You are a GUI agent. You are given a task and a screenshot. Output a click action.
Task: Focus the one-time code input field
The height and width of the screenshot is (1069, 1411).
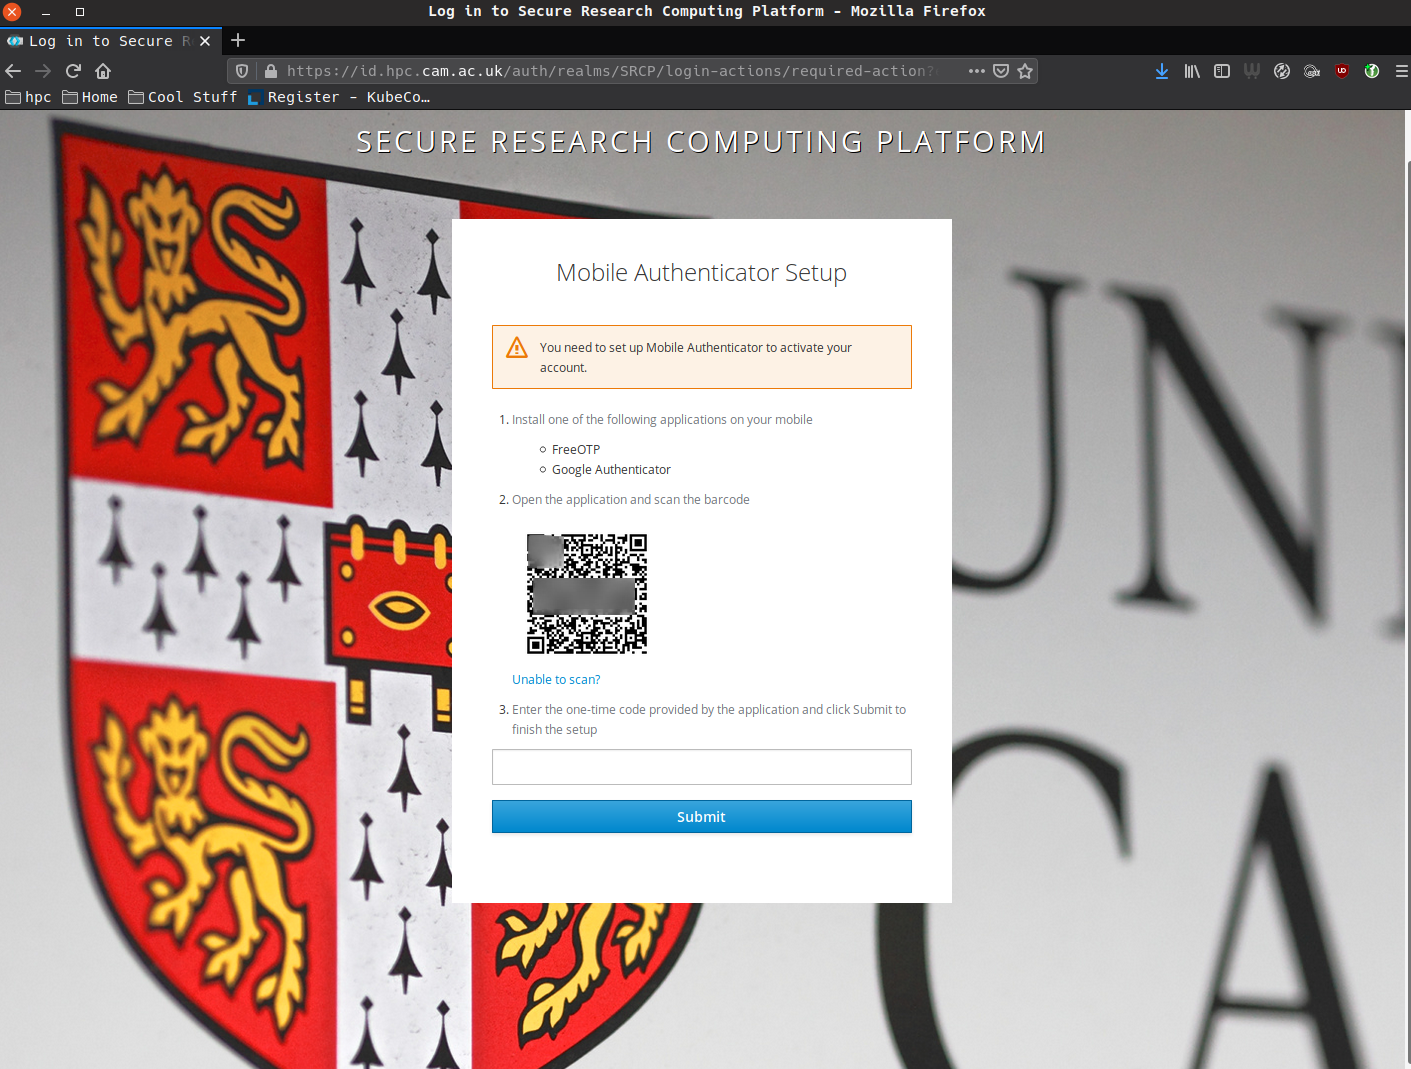pyautogui.click(x=701, y=767)
